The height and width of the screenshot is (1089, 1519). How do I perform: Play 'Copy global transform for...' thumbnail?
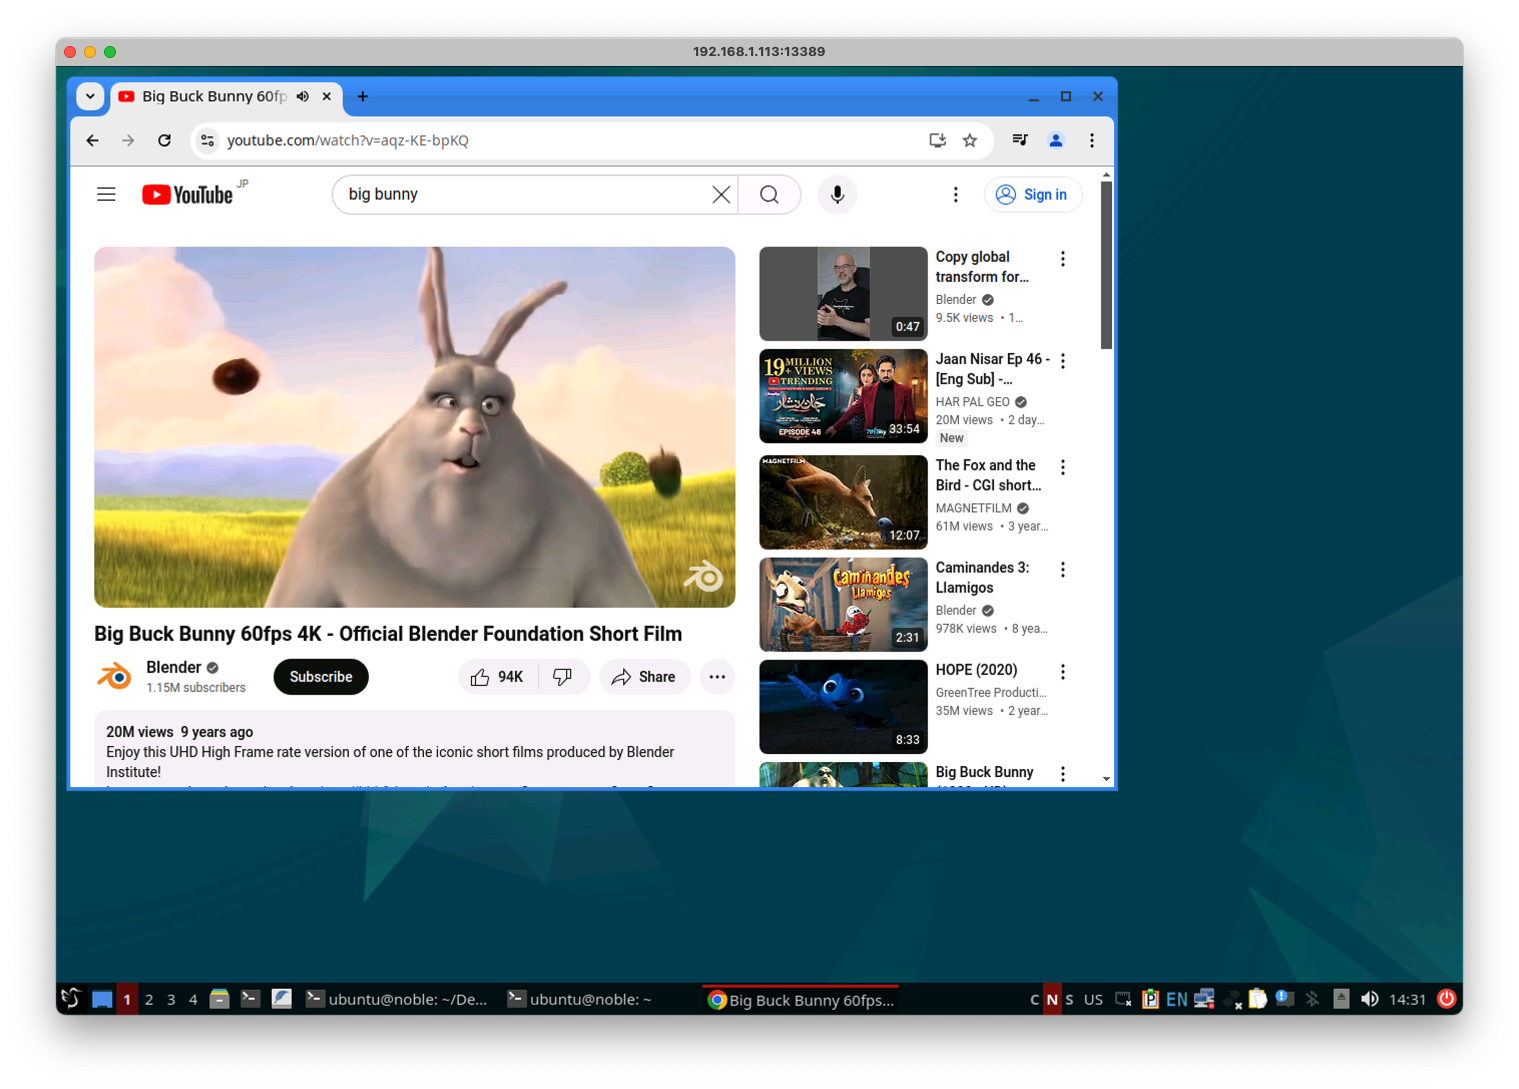[843, 294]
